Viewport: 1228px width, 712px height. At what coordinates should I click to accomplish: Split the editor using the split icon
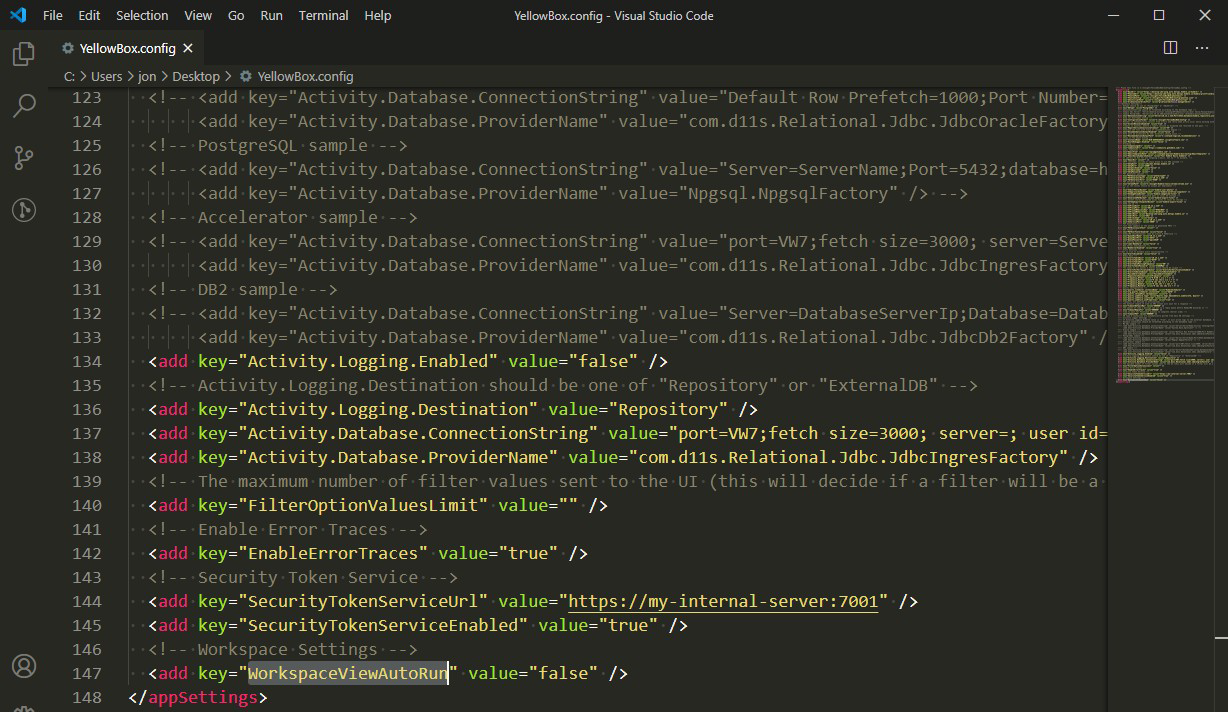click(1170, 47)
